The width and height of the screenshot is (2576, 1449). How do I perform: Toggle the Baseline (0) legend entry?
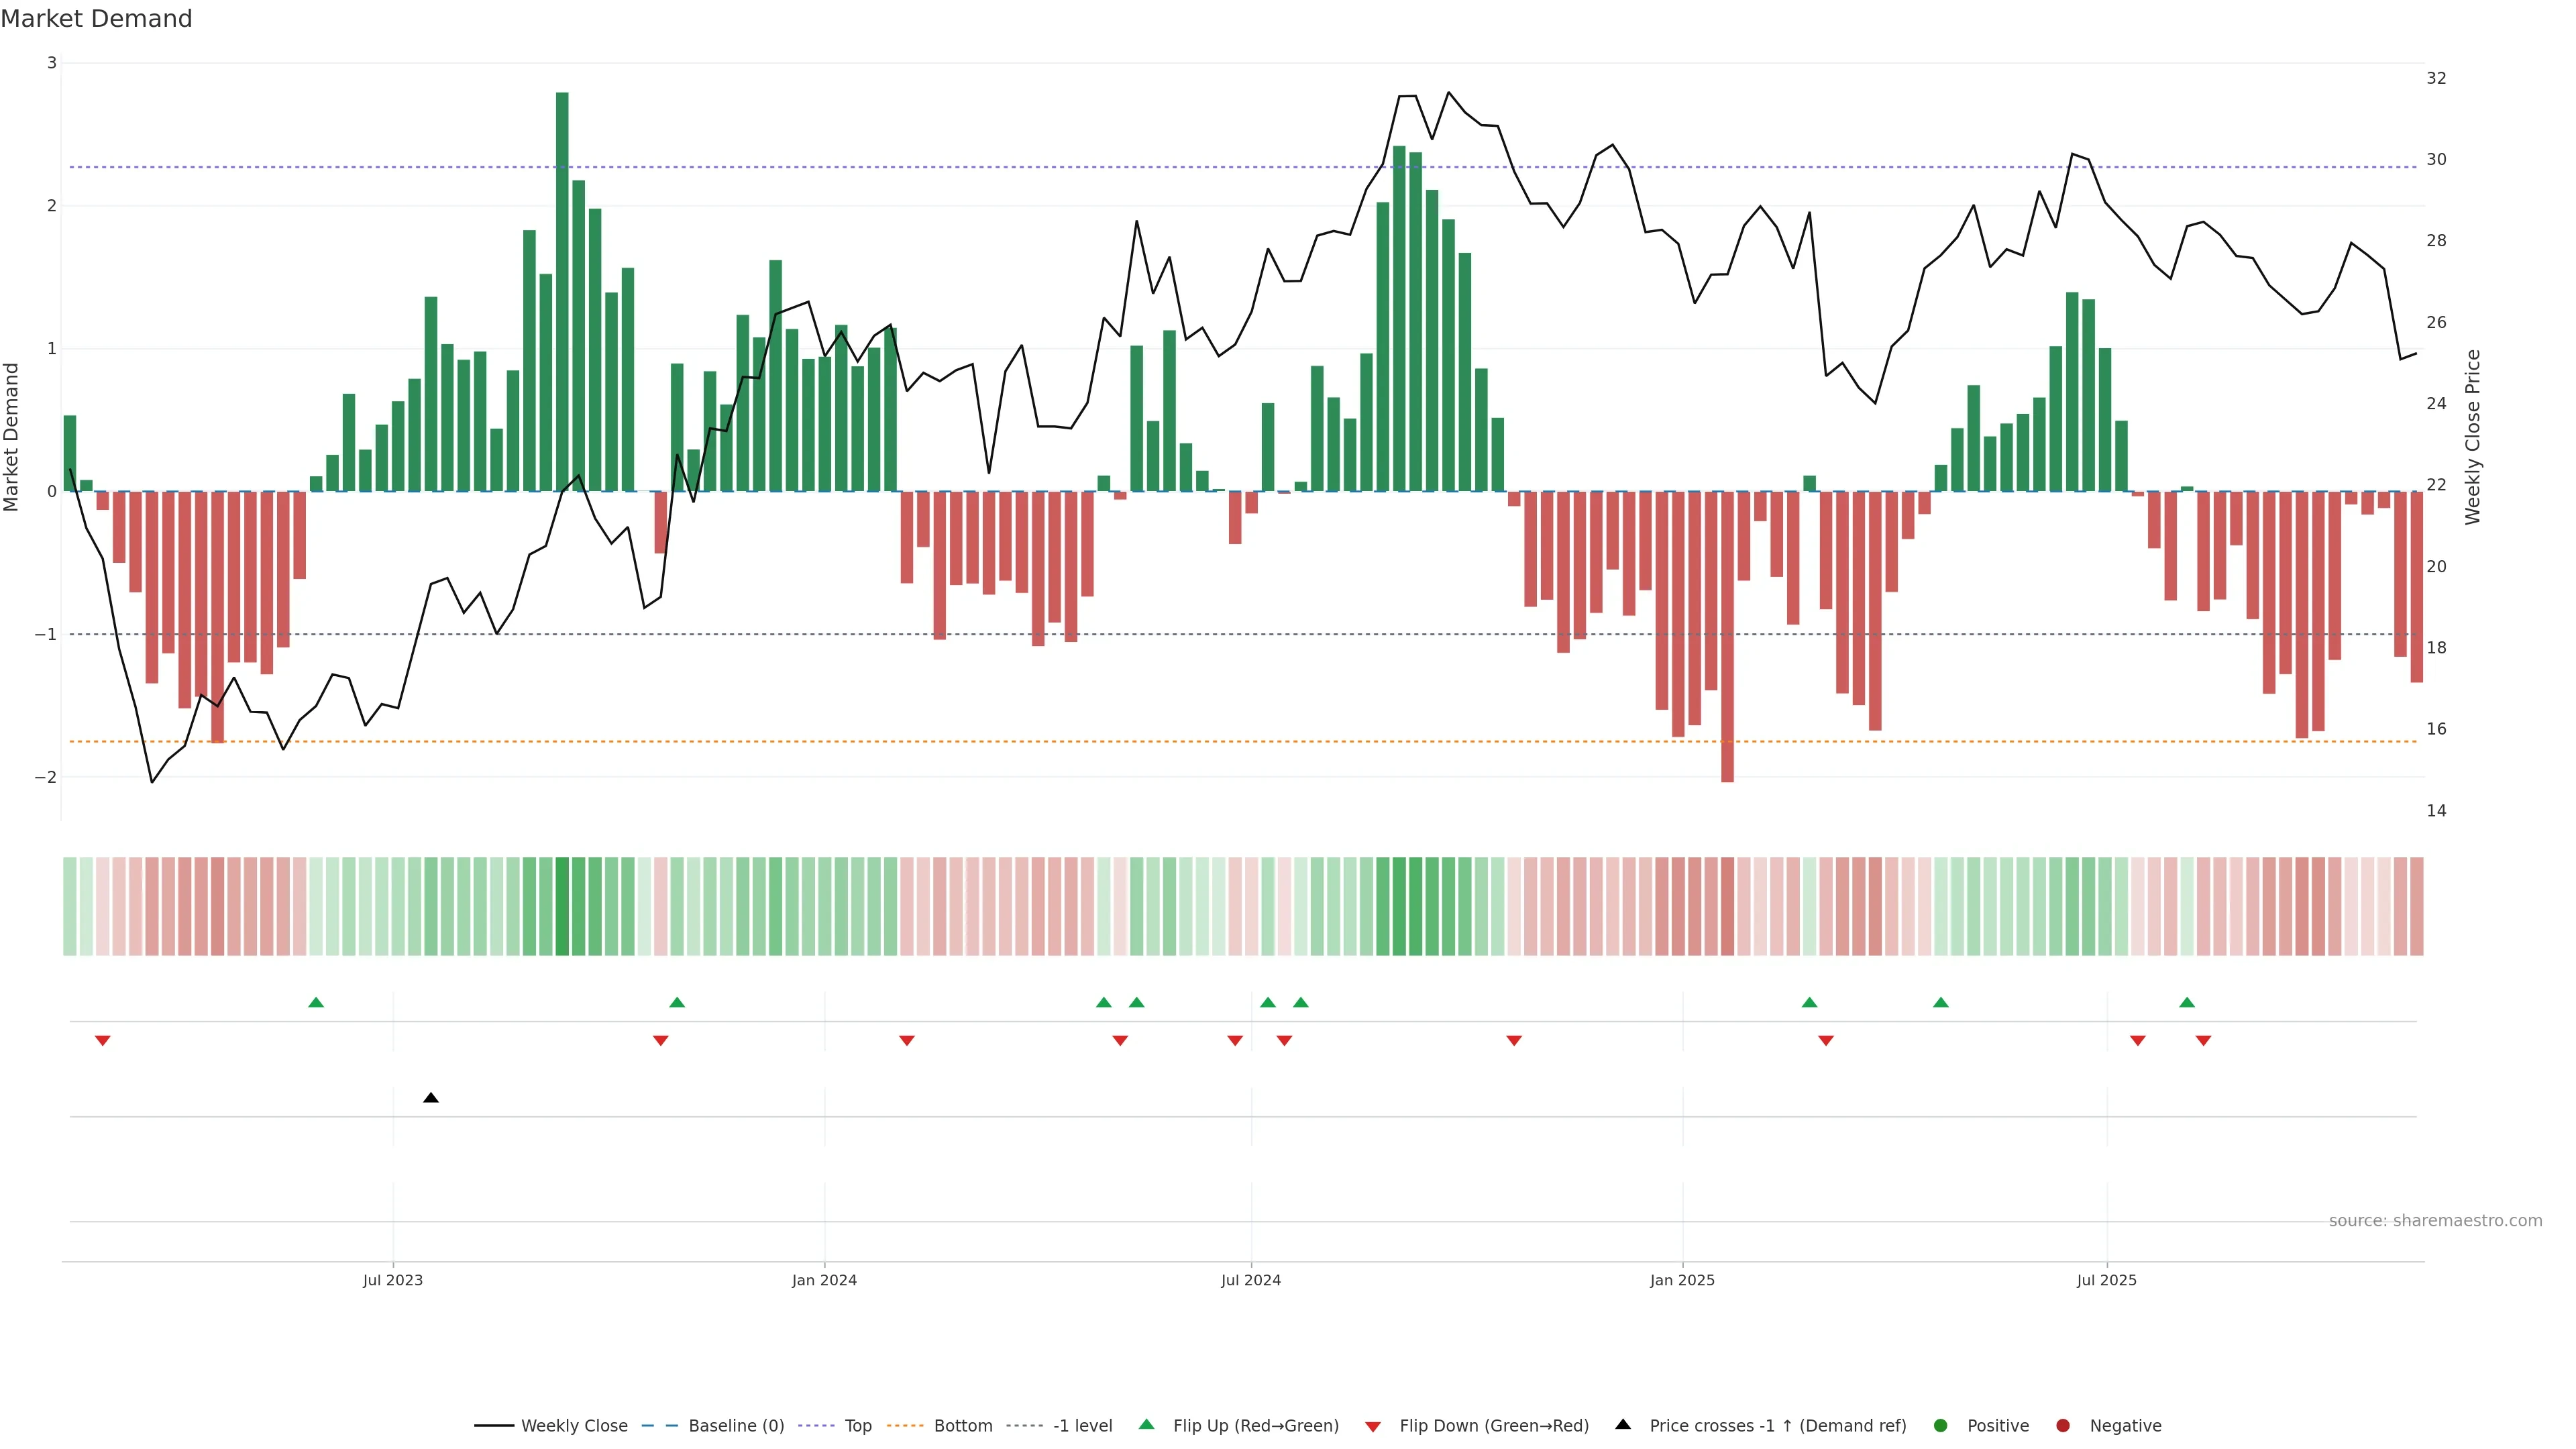click(735, 1426)
